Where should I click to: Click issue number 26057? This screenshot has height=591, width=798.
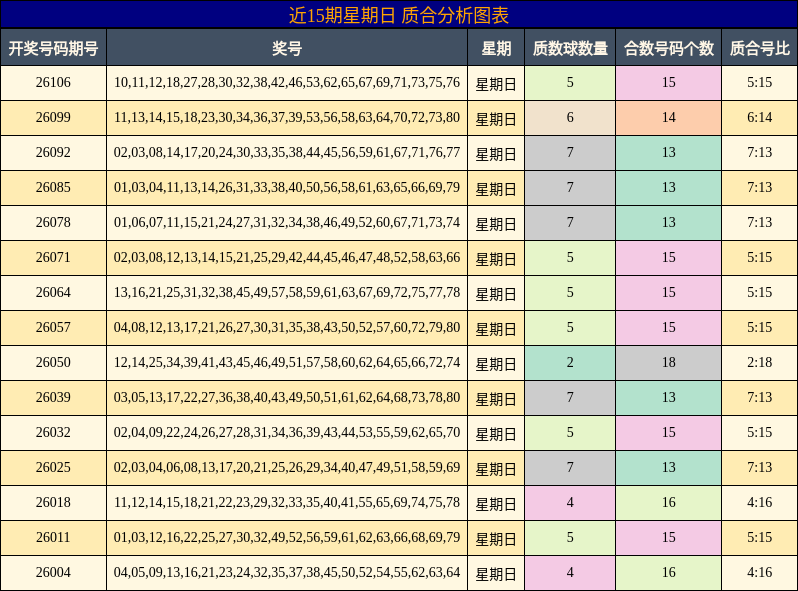(53, 327)
